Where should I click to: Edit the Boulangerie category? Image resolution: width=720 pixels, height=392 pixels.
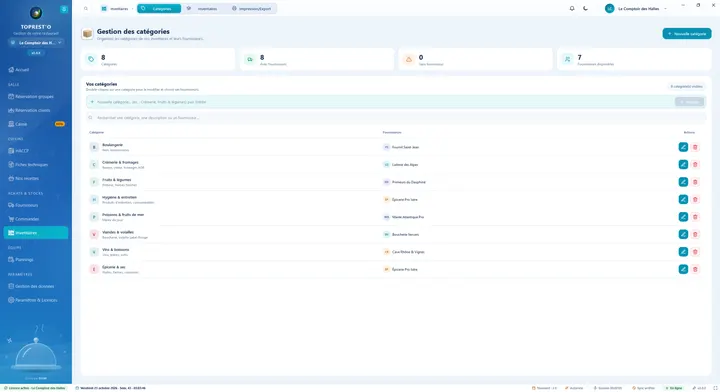click(683, 147)
